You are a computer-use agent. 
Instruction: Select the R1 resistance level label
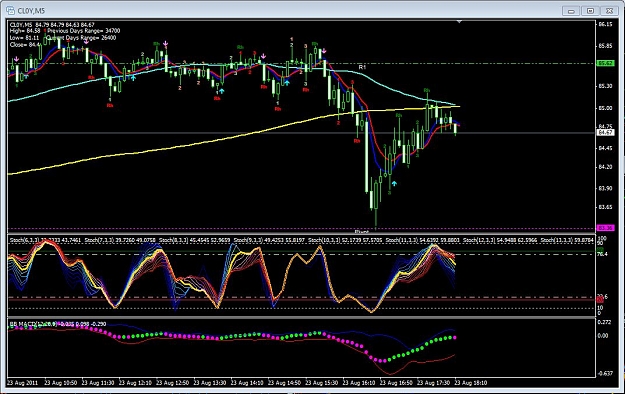click(362, 67)
